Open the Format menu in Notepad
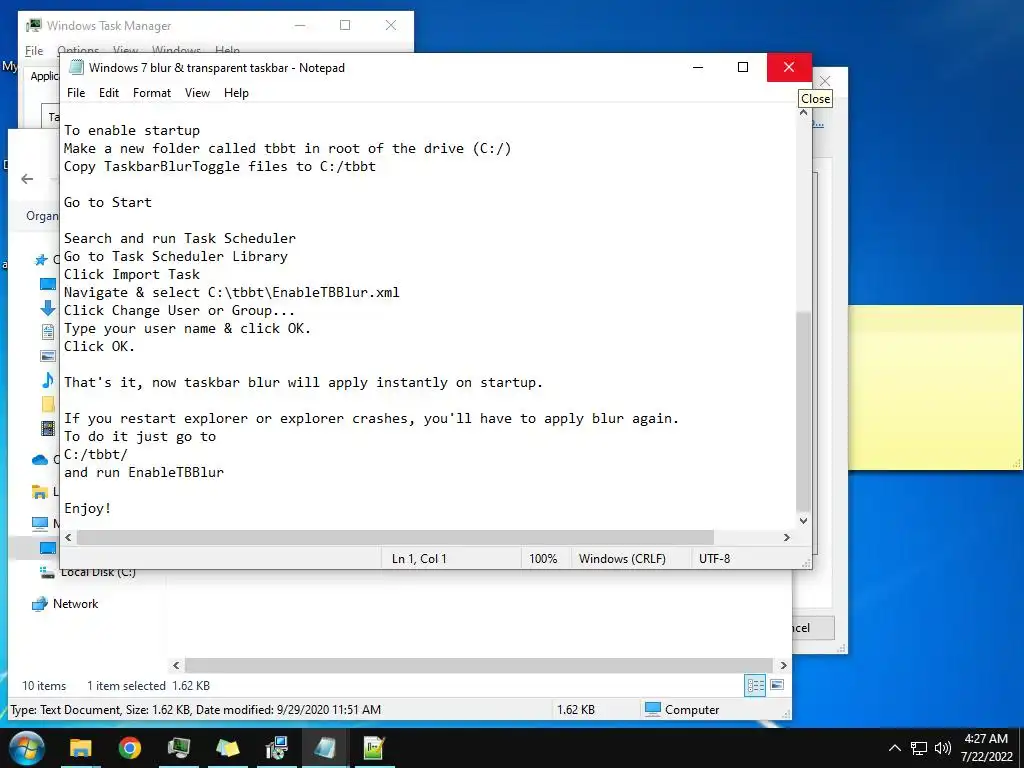The image size is (1024, 768). (152, 93)
